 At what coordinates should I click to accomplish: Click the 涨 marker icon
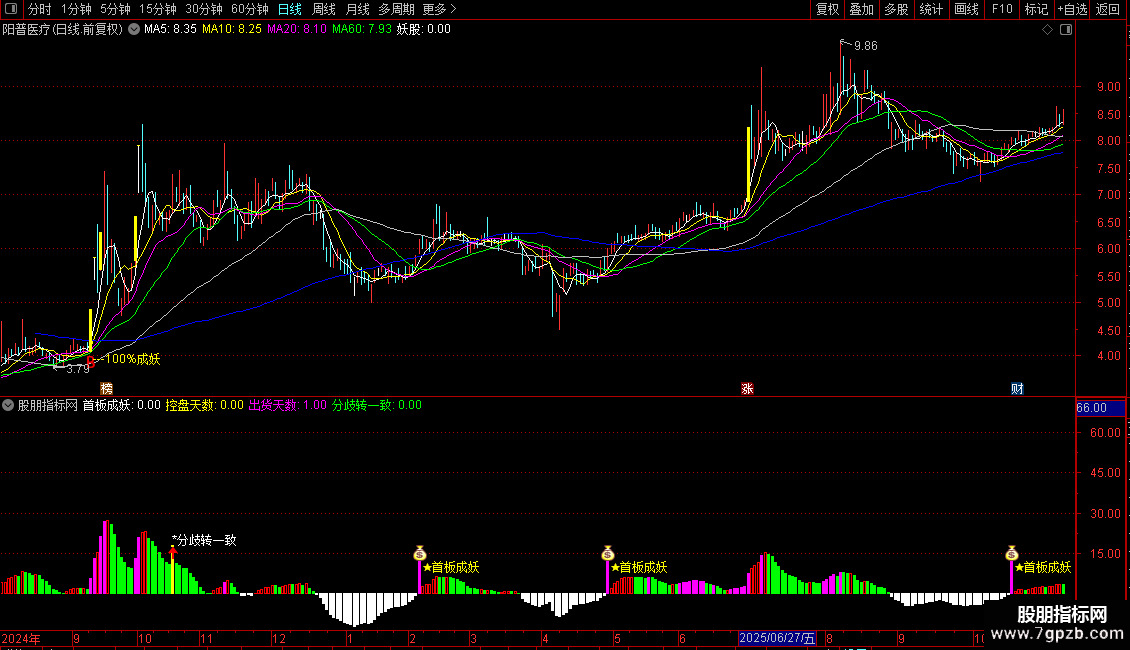[747, 389]
